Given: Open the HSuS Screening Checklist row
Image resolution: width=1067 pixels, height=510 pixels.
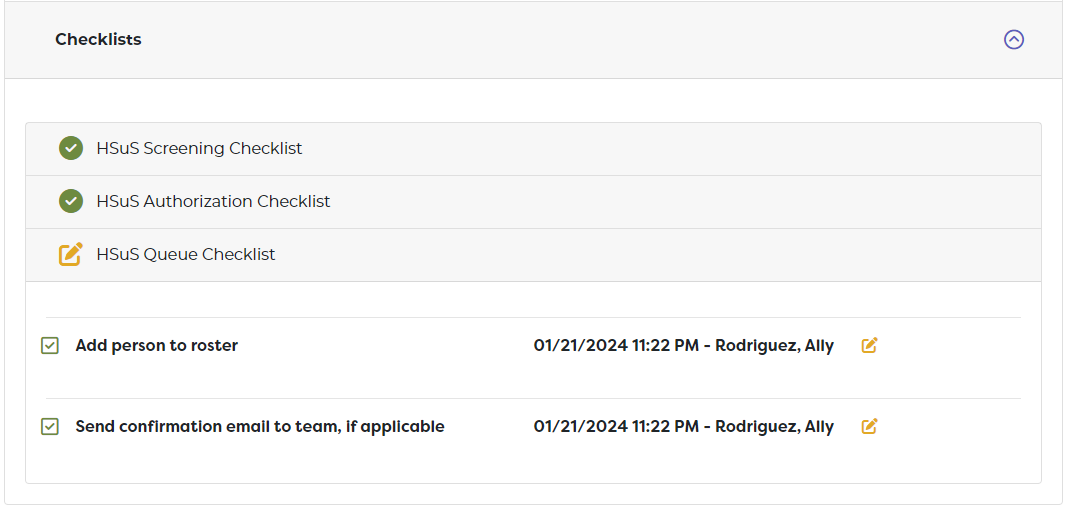Looking at the screenshot, I should coord(199,149).
